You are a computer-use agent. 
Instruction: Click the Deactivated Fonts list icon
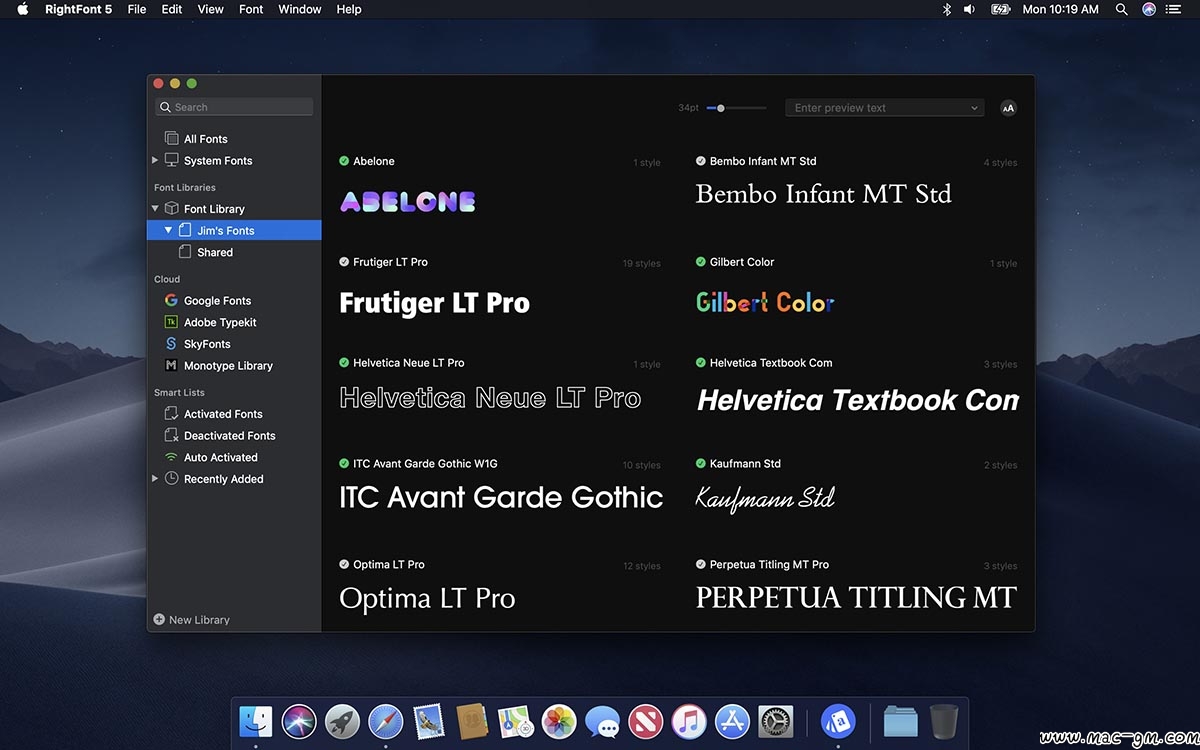(x=171, y=436)
